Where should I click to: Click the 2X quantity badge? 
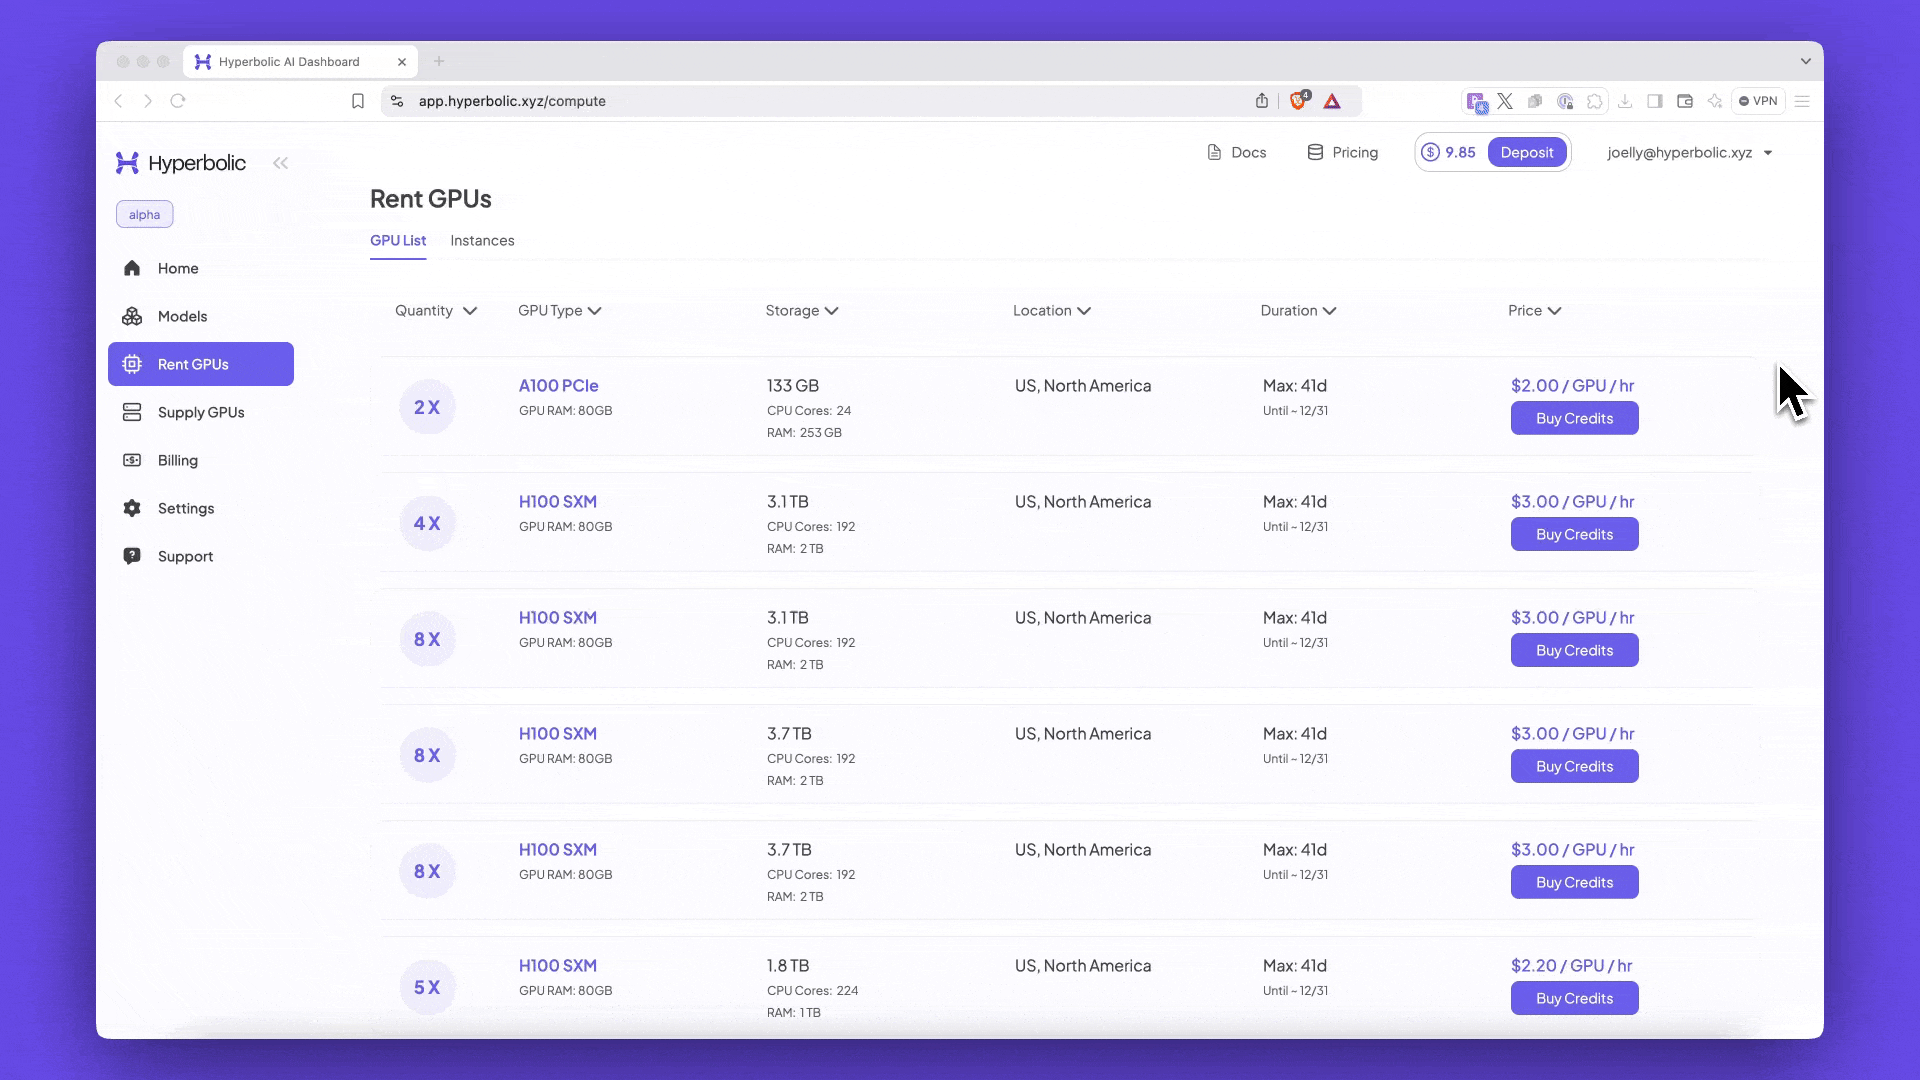pyautogui.click(x=427, y=407)
